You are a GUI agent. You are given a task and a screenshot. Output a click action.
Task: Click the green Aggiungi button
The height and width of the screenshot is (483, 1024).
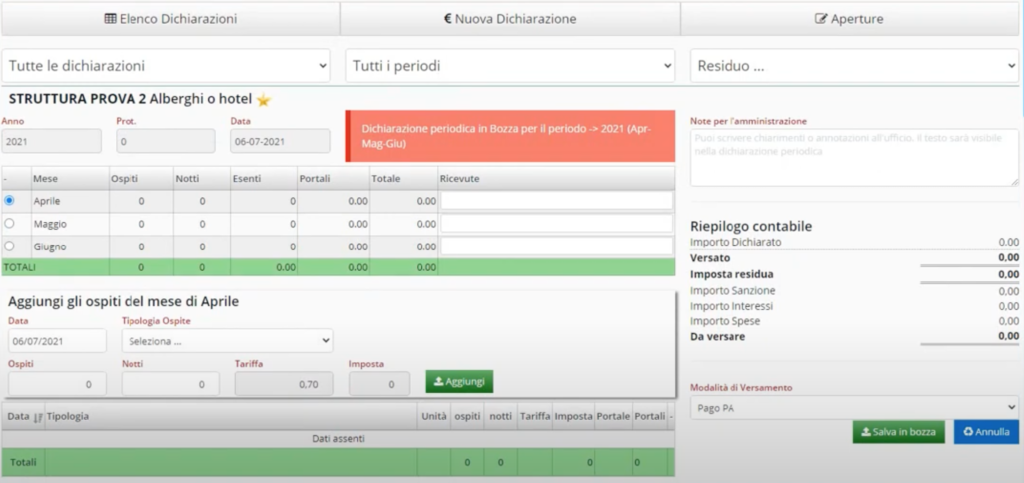pos(459,382)
